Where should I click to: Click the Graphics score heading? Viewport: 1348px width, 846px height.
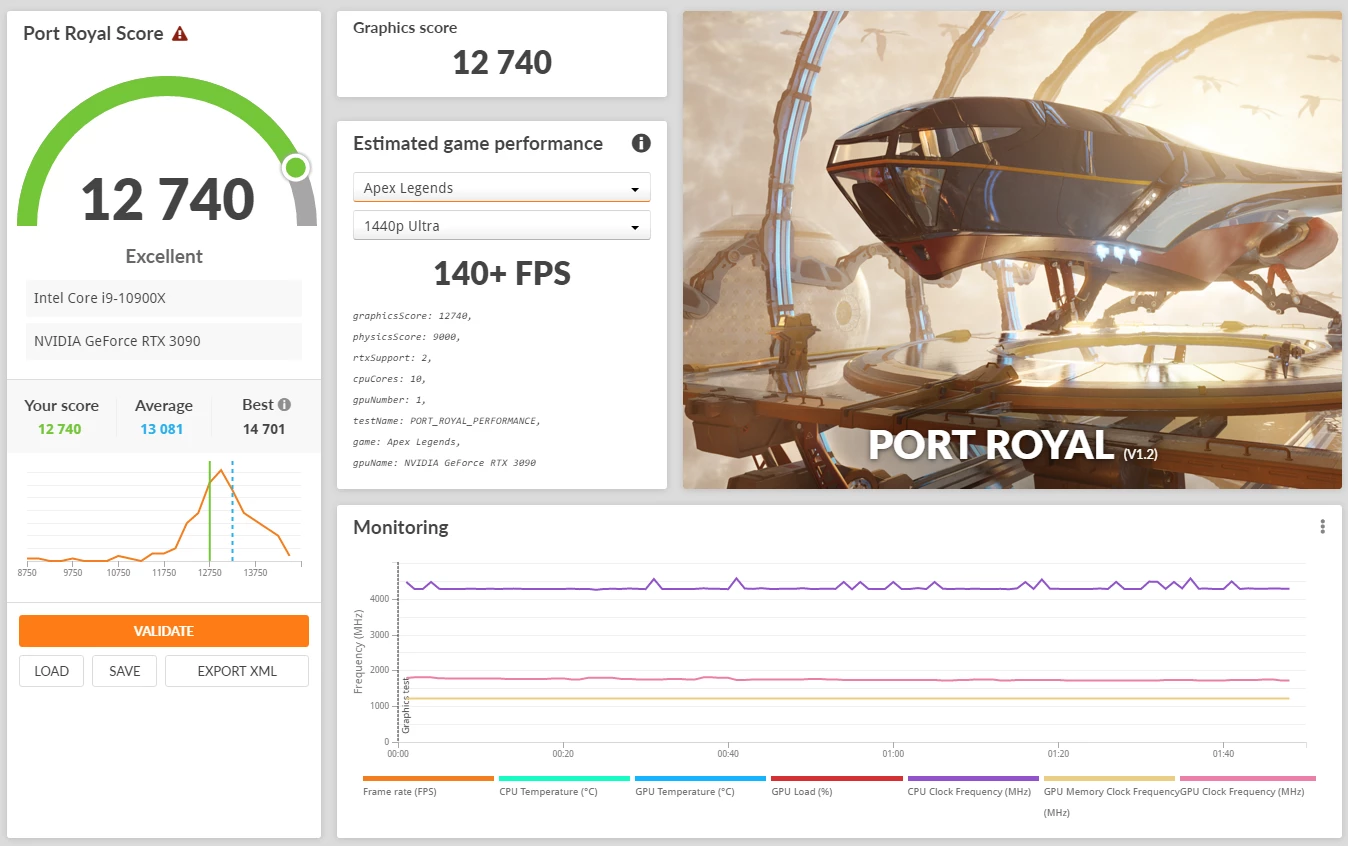(405, 28)
